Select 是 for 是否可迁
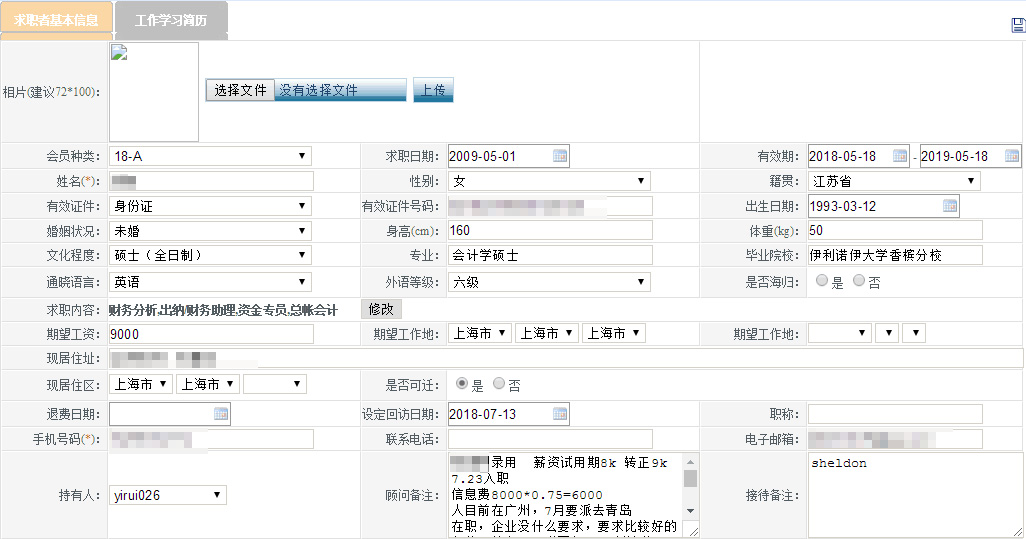Viewport: 1026px width, 539px height. [462, 383]
